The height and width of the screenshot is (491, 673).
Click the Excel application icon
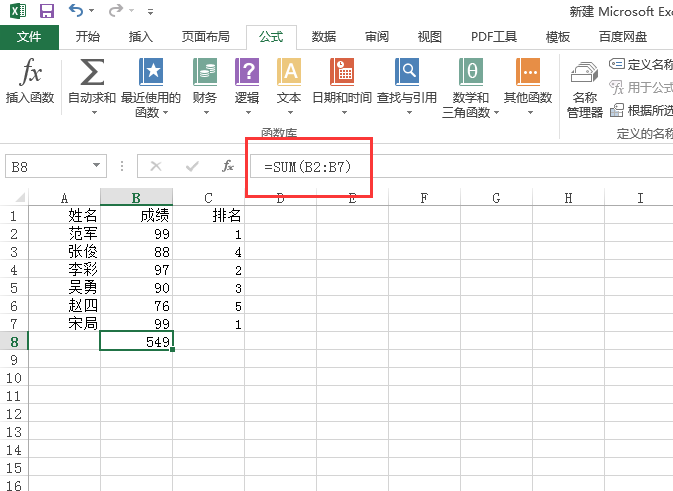click(18, 11)
